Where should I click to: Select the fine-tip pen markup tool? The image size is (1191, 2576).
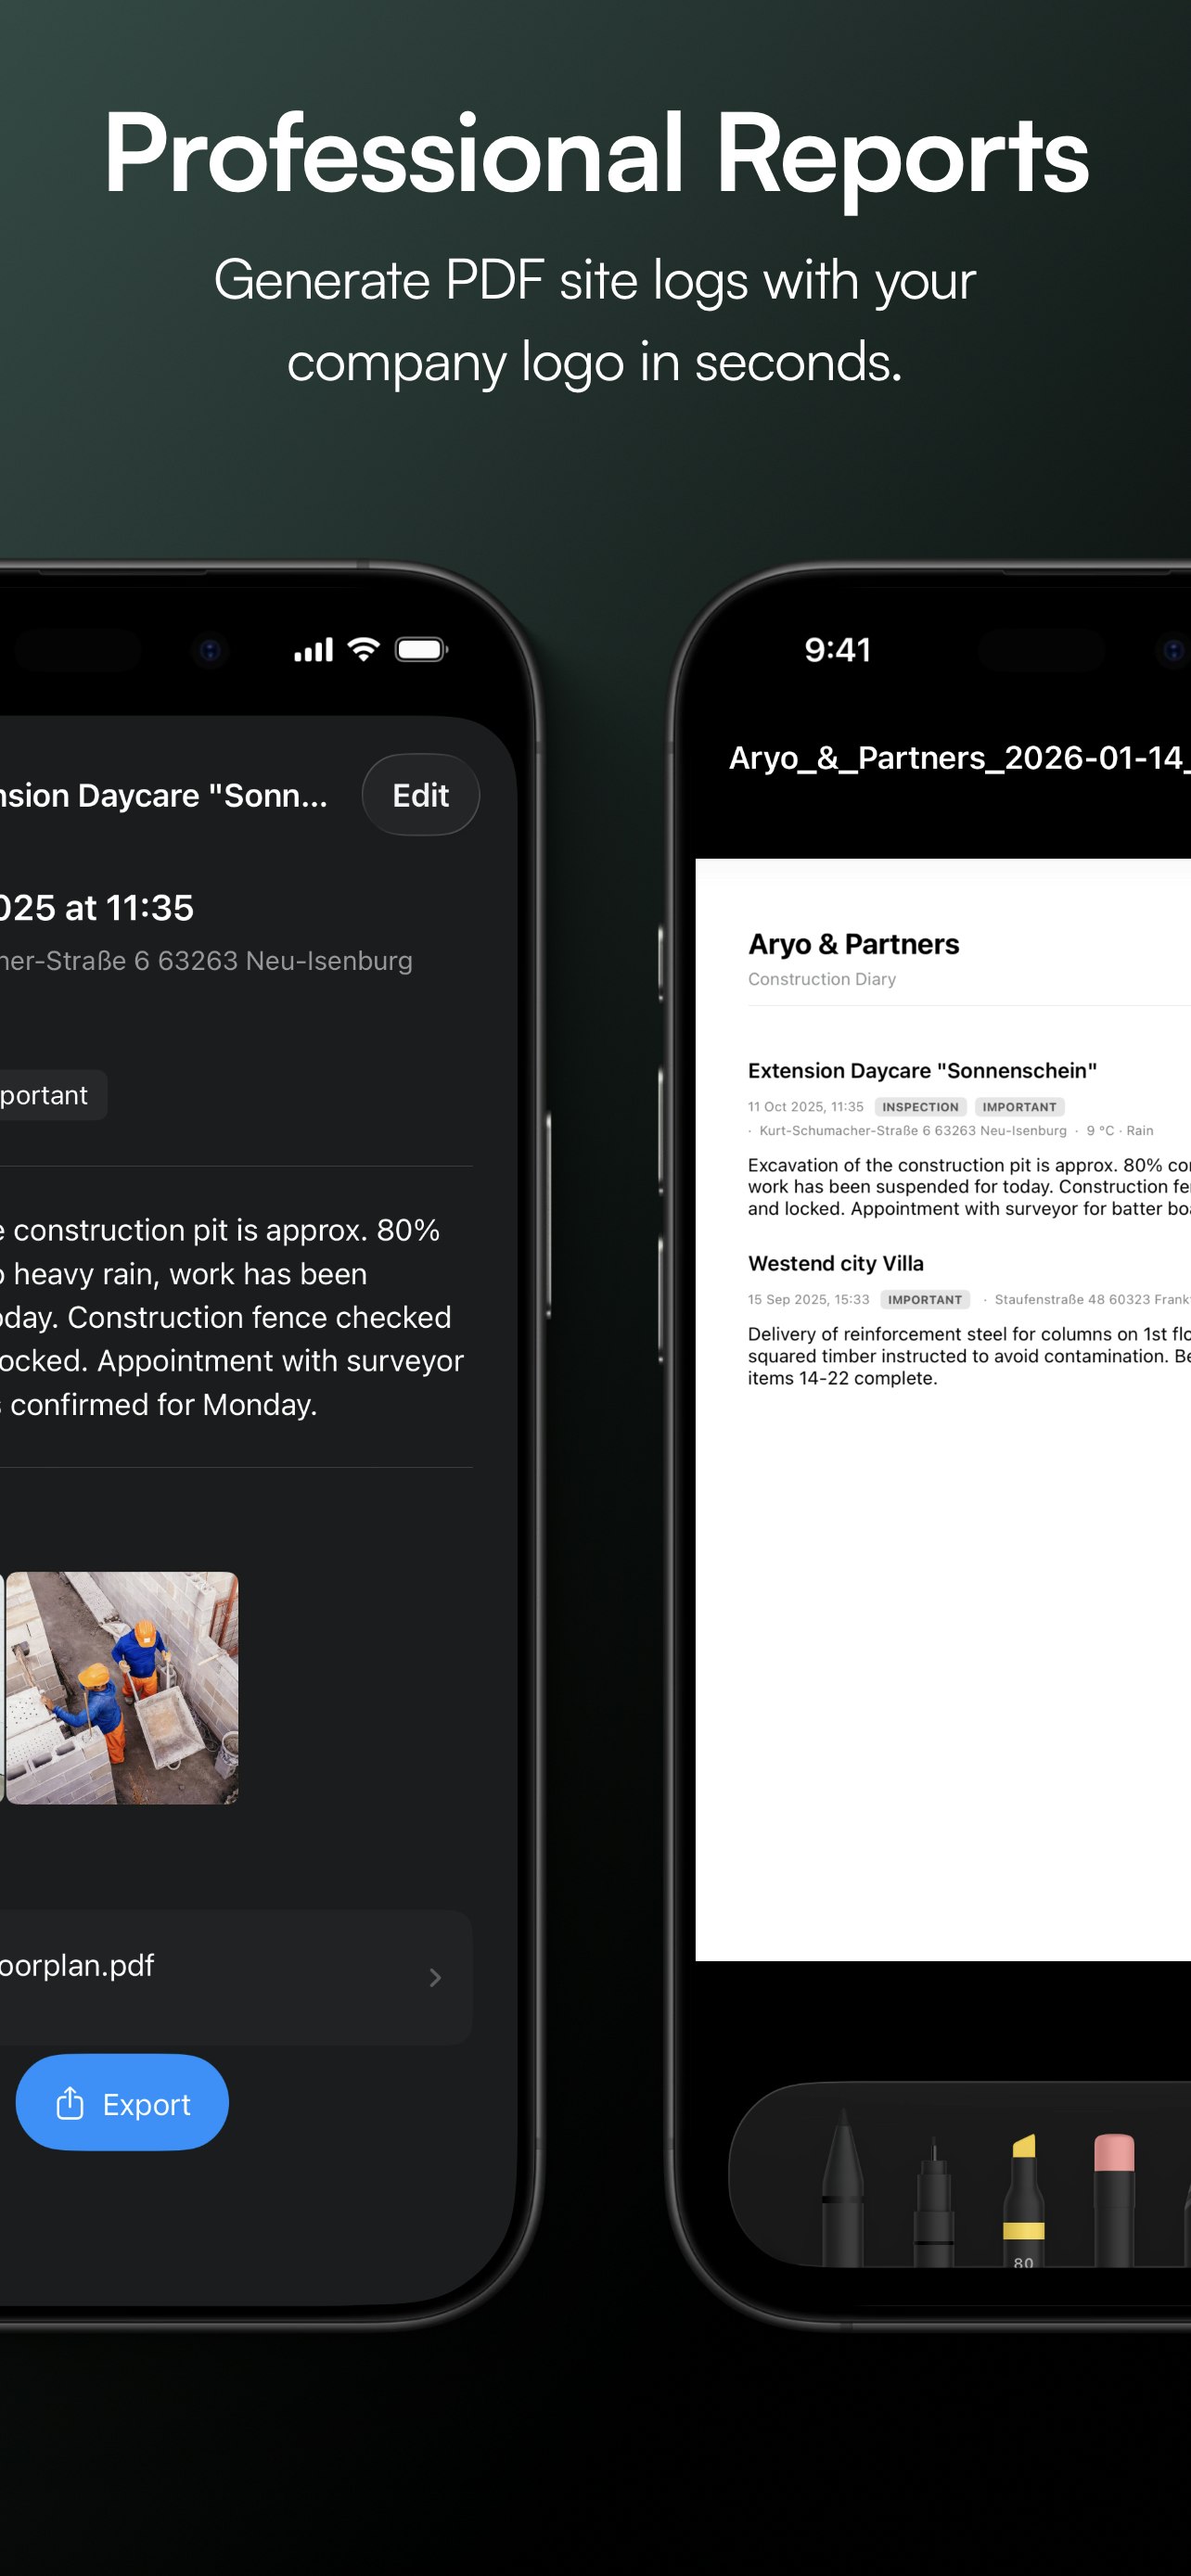934,2200
